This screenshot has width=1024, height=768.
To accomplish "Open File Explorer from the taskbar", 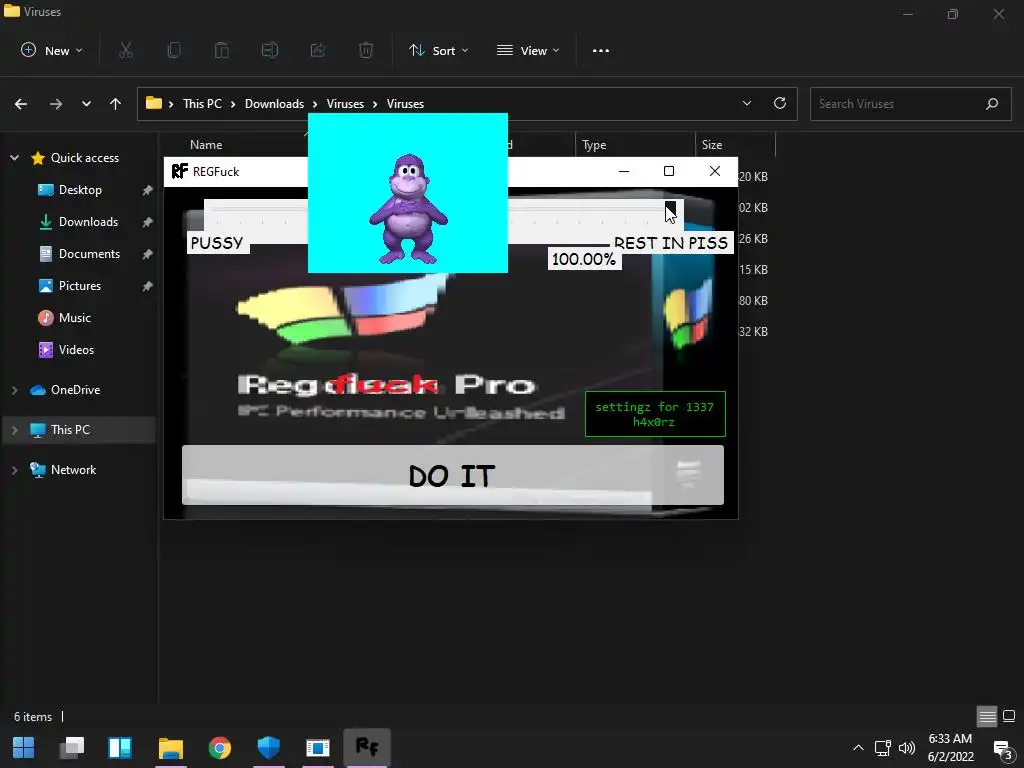I will point(171,747).
